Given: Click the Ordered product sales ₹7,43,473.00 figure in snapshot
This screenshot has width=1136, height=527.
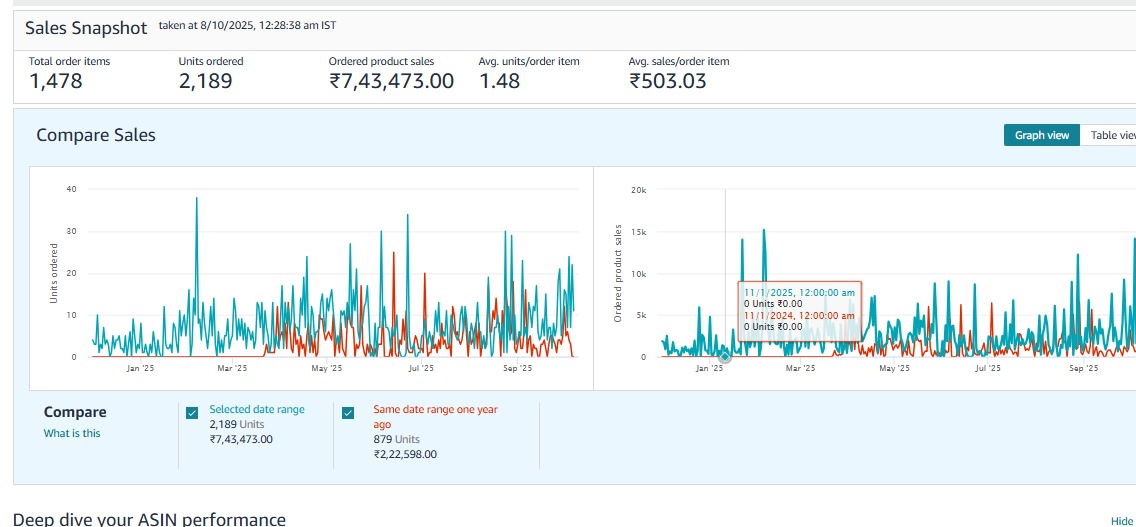Looking at the screenshot, I should point(391,82).
